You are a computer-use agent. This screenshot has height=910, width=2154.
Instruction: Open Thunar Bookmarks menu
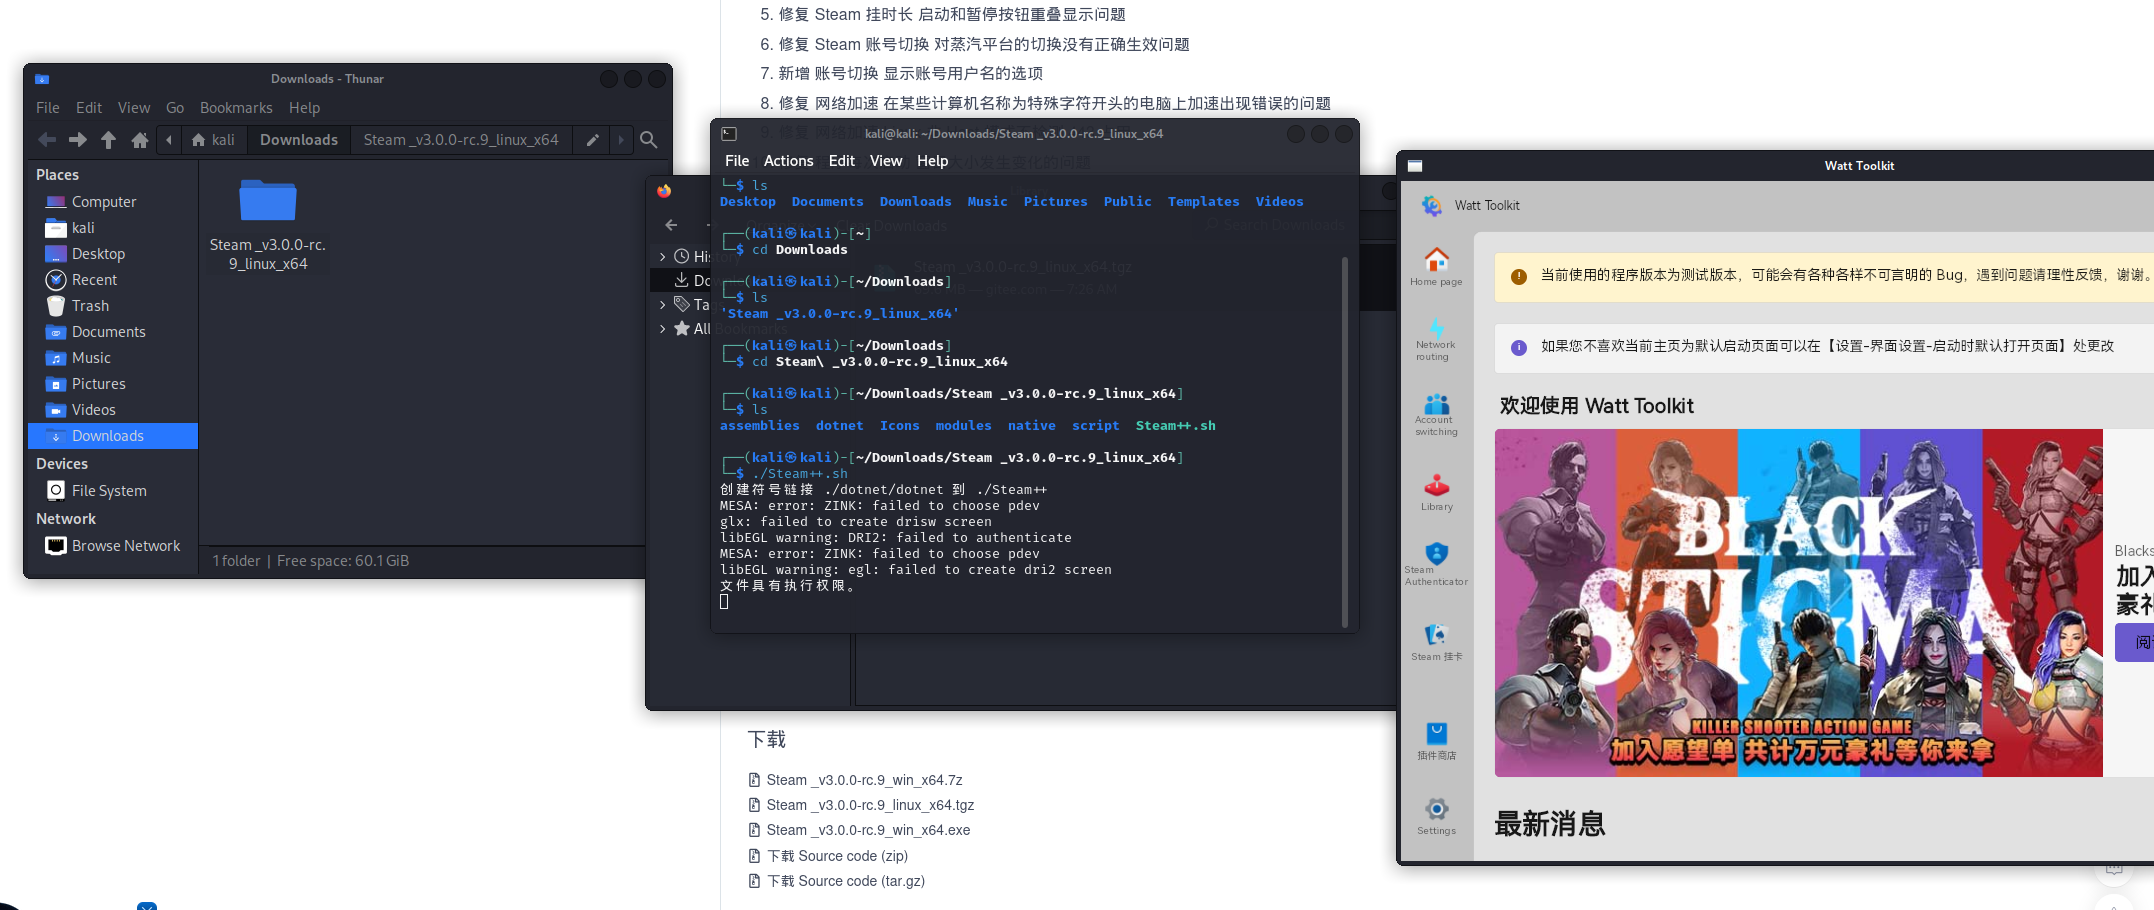pos(236,108)
